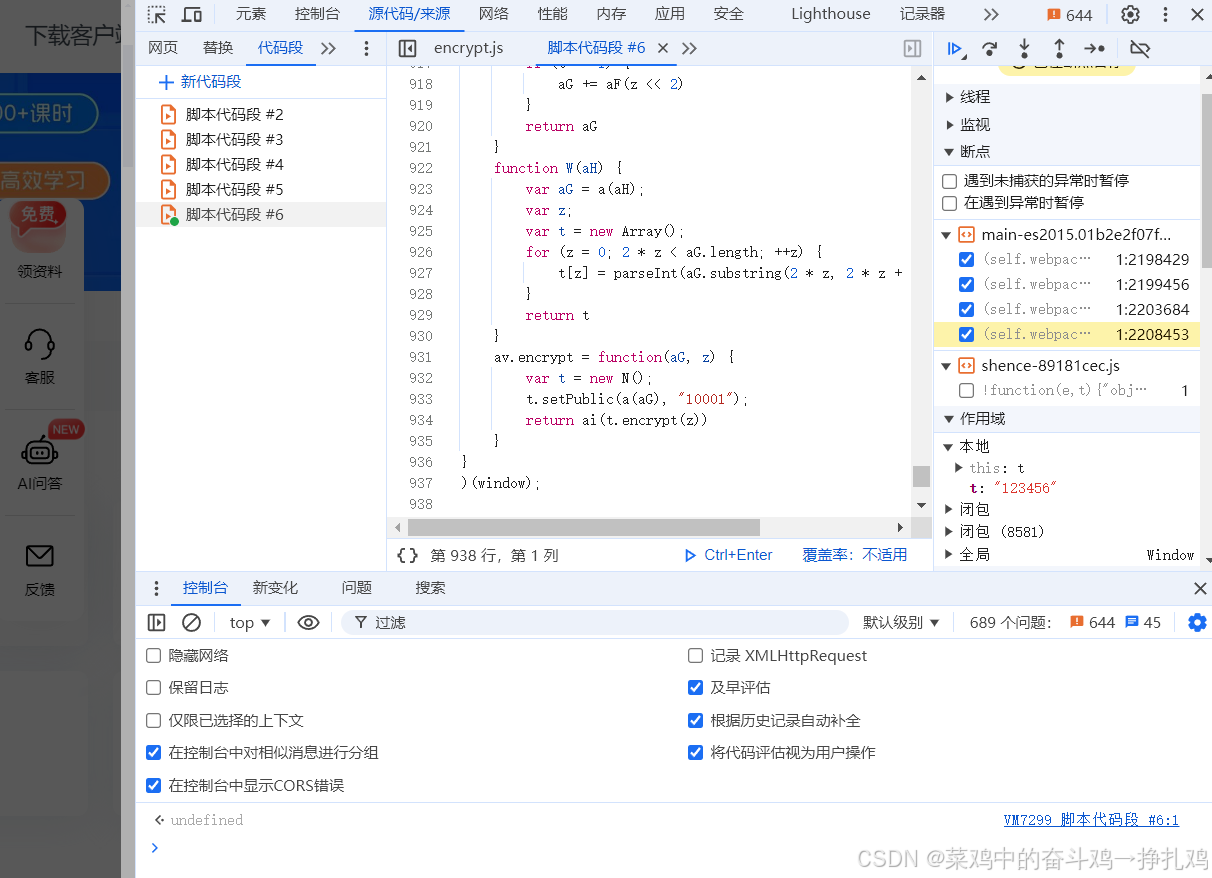Viewport: 1212px width, 878px height.
Task: Open the 覆盖率: 不适用 link
Action: pos(855,555)
